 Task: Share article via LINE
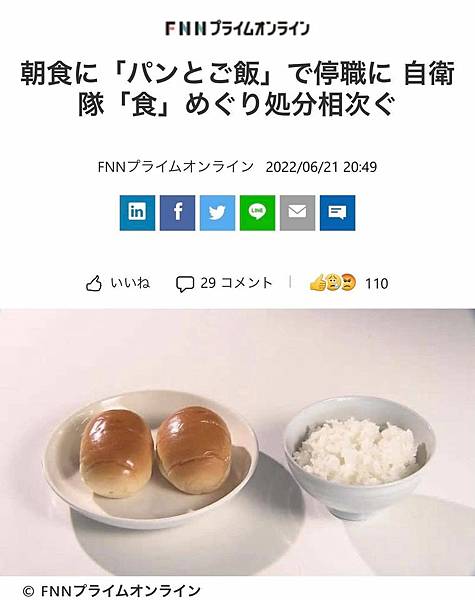[257, 213]
